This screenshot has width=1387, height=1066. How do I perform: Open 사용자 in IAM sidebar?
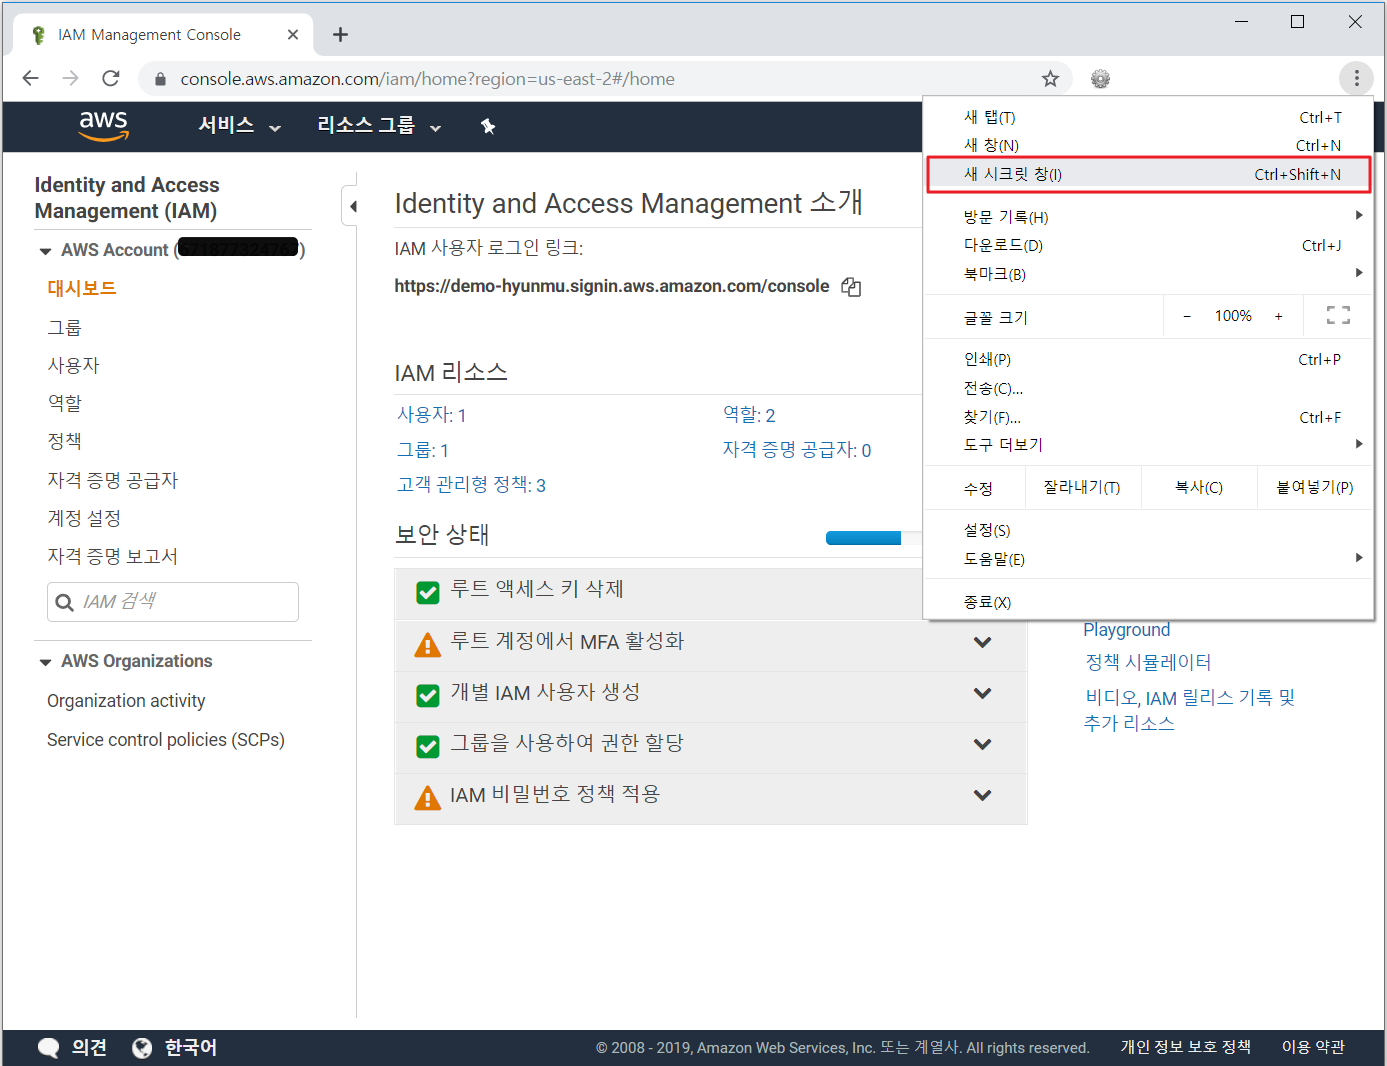[x=74, y=366]
